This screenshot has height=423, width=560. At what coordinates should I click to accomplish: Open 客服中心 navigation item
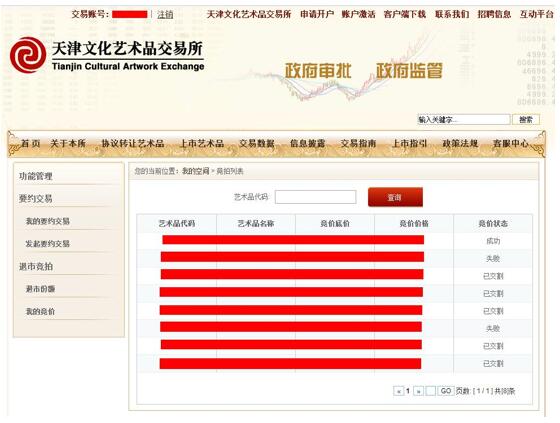point(510,144)
